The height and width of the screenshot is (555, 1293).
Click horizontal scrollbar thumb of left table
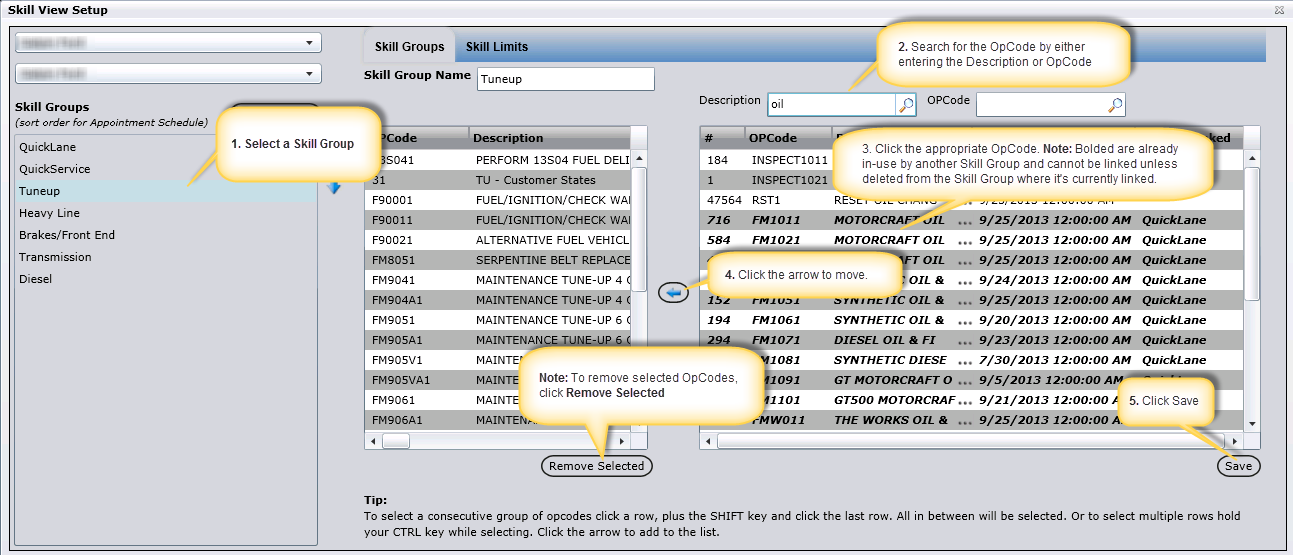tap(396, 441)
